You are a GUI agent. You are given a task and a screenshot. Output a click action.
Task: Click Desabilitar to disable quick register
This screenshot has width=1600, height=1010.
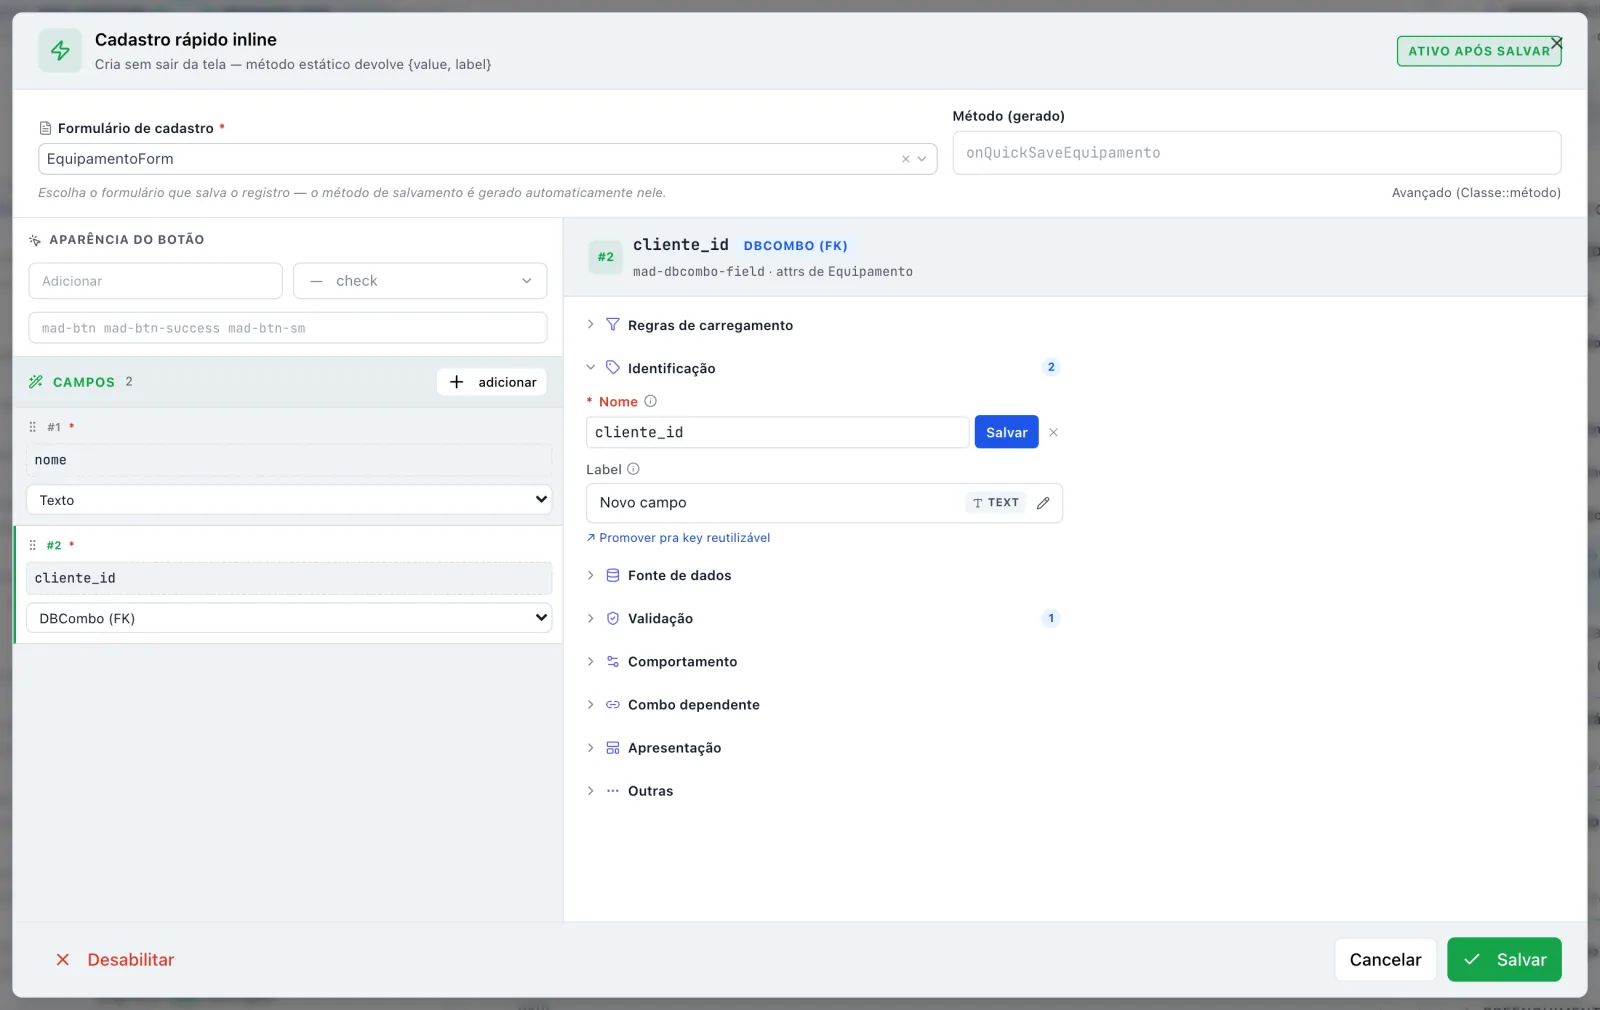pyautogui.click(x=115, y=959)
